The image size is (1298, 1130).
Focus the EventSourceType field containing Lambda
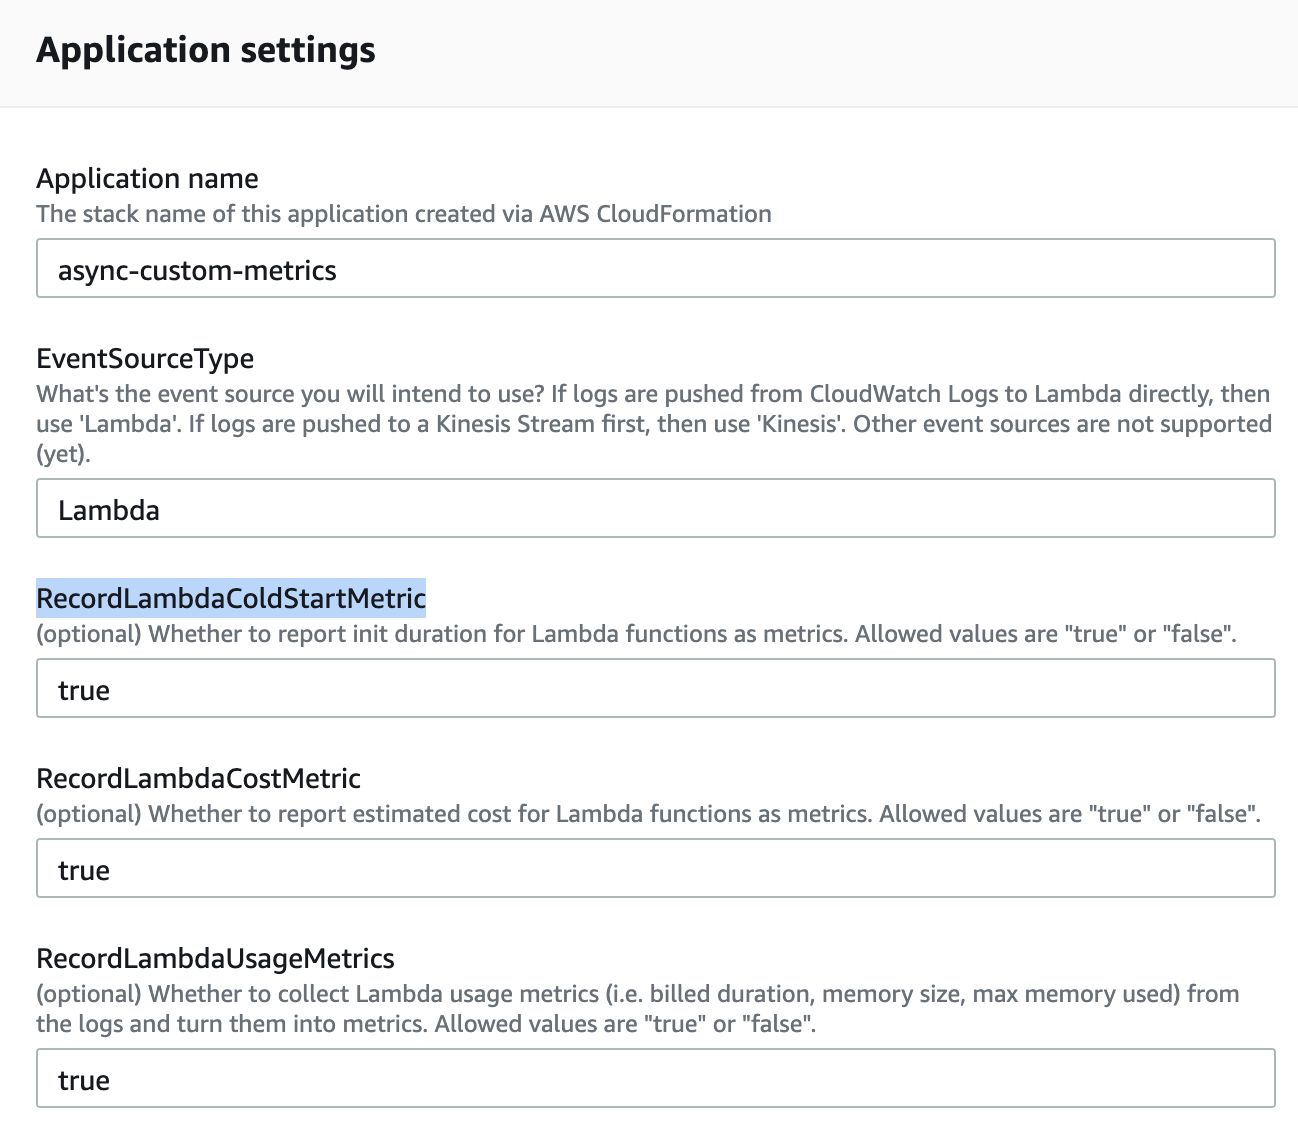[655, 508]
